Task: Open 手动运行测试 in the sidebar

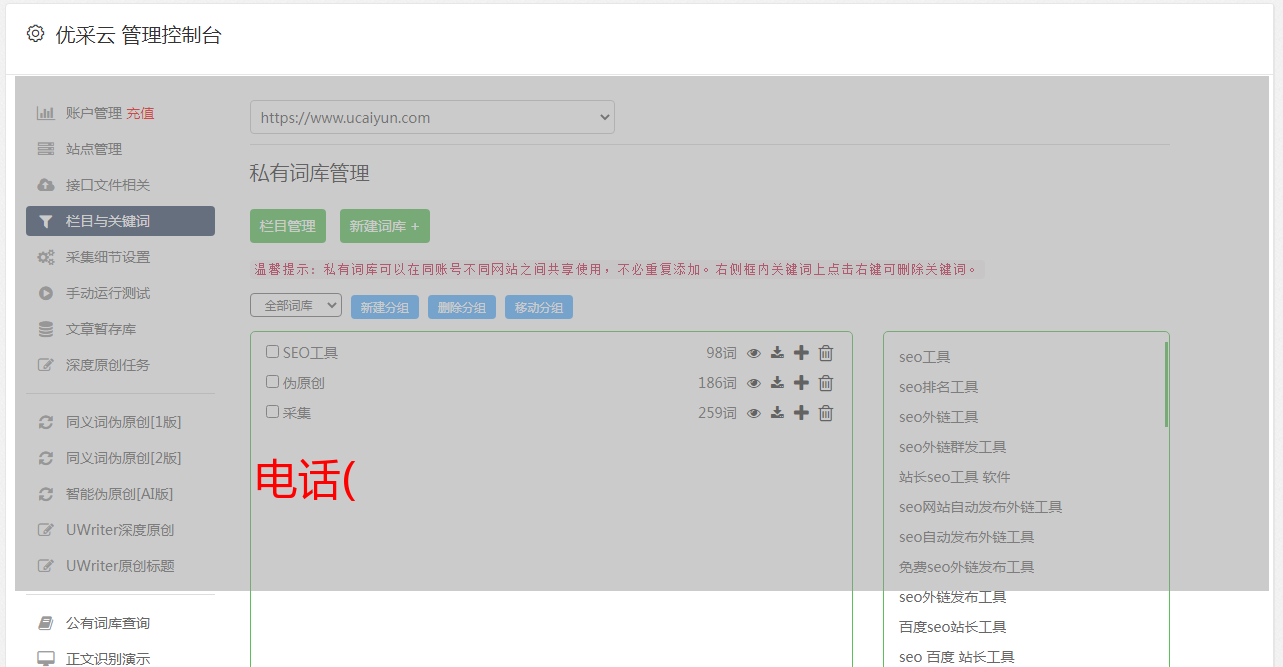Action: coord(108,293)
